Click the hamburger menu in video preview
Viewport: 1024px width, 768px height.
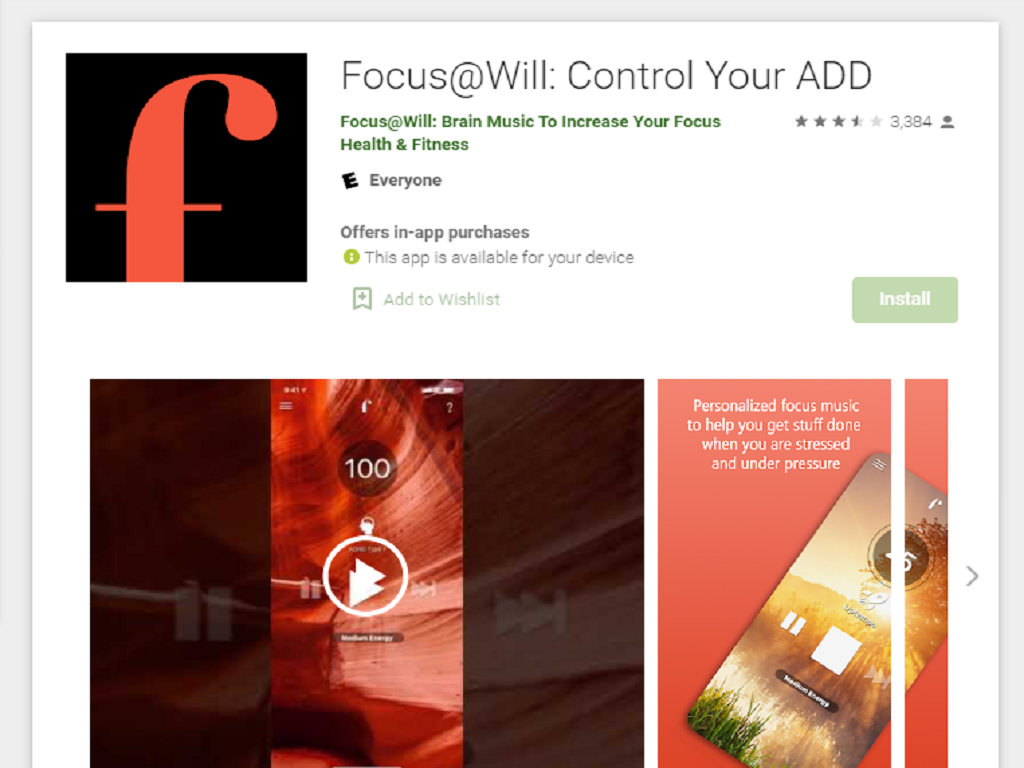(286, 406)
